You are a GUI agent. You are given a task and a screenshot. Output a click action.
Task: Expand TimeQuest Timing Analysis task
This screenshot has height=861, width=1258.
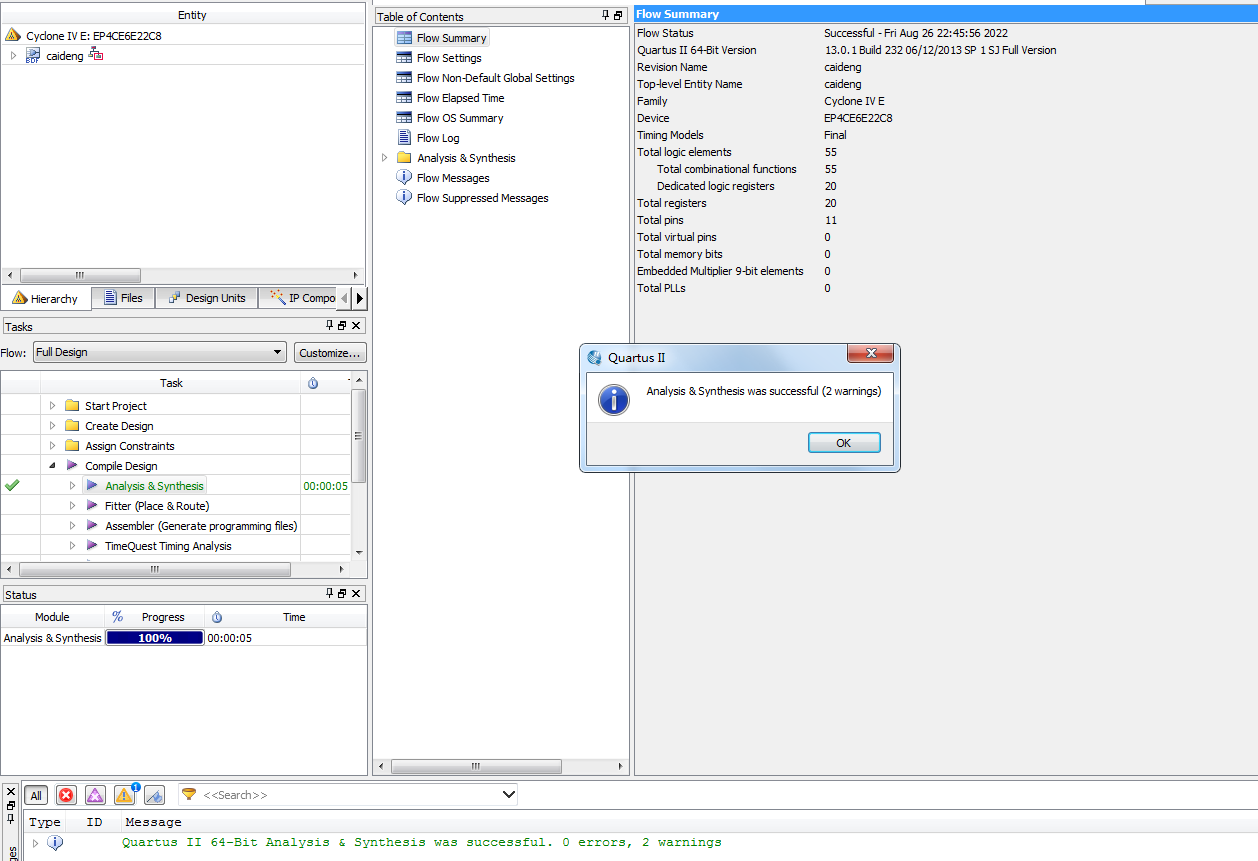click(73, 546)
